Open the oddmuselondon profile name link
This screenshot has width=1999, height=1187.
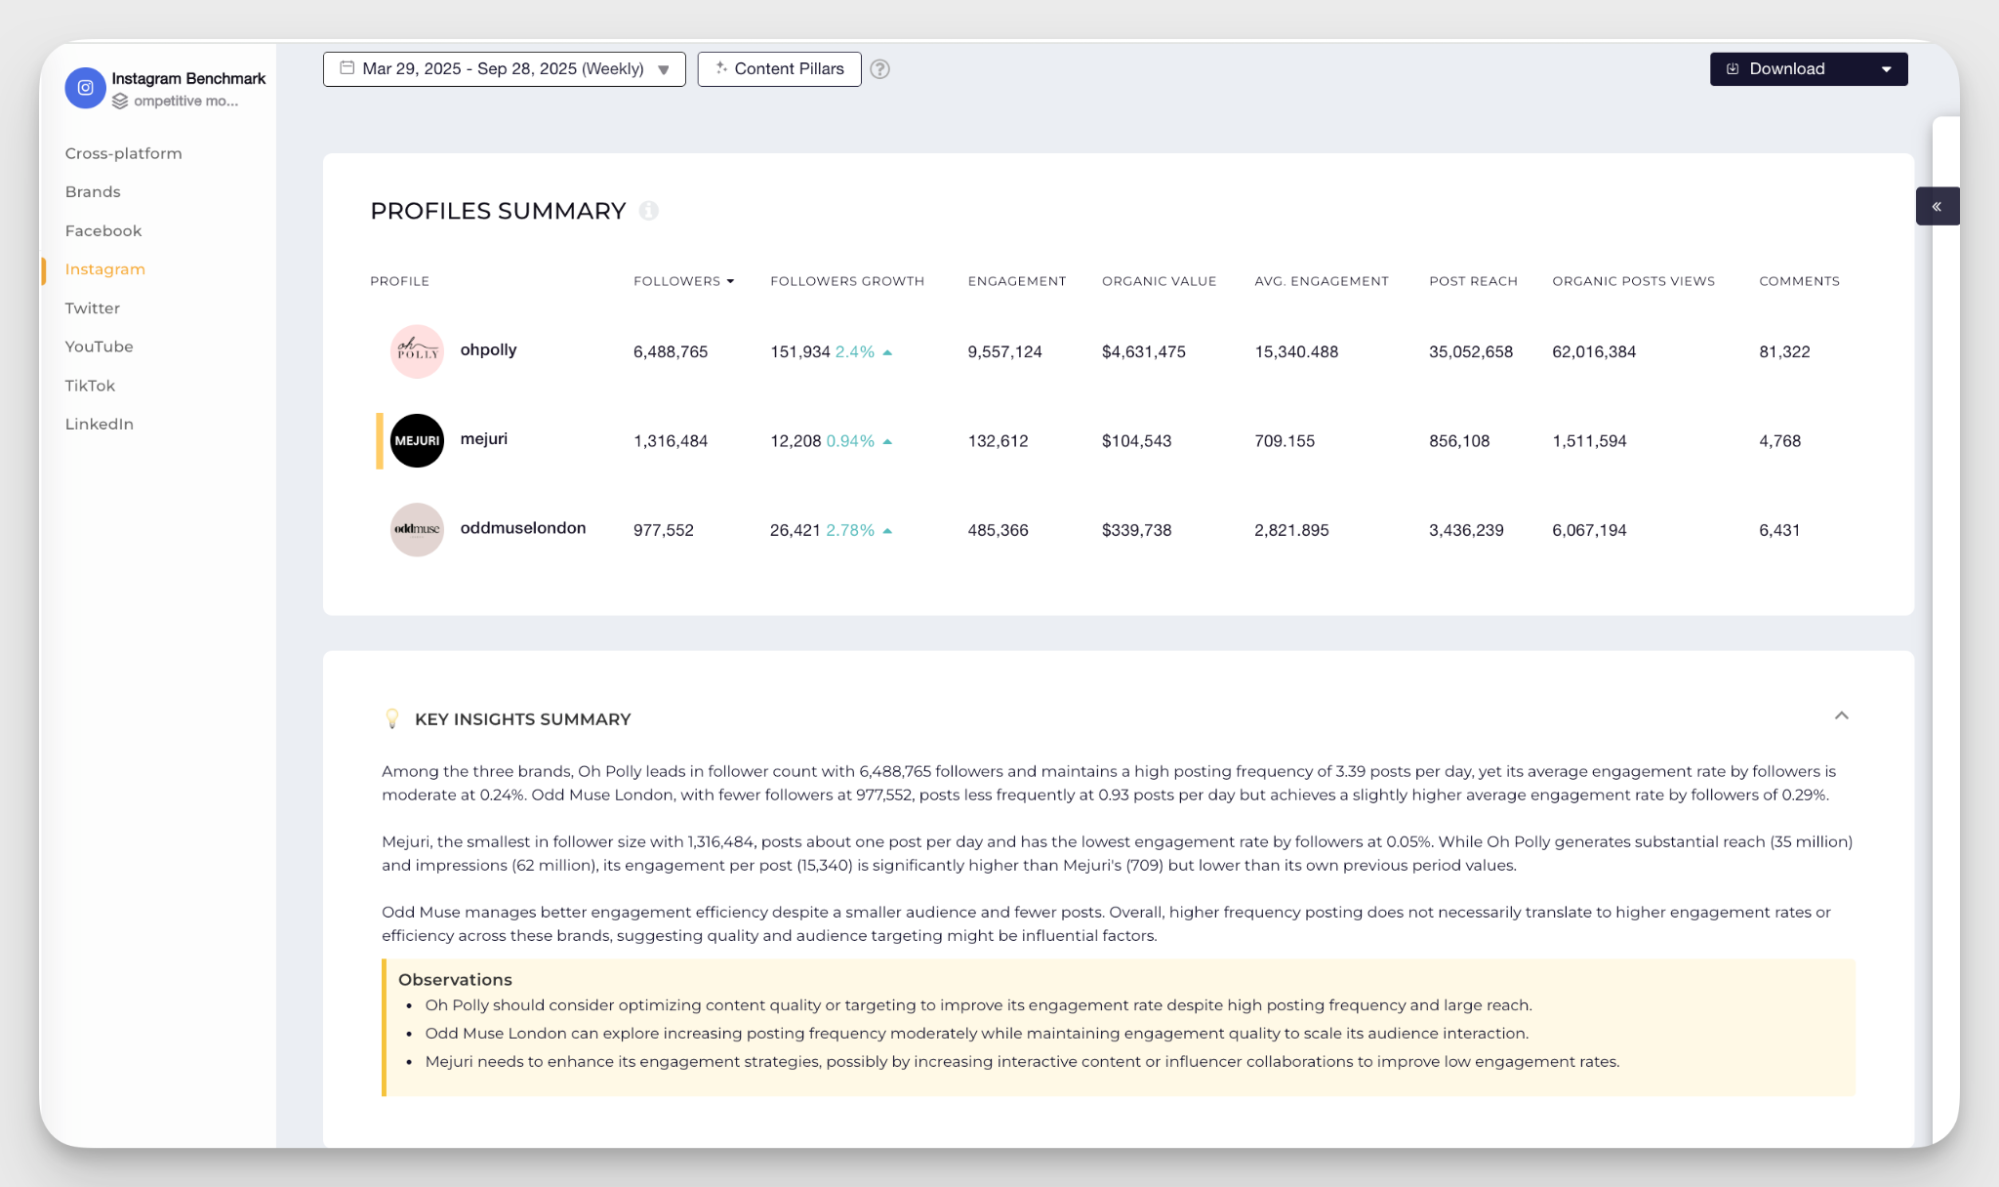click(x=523, y=528)
